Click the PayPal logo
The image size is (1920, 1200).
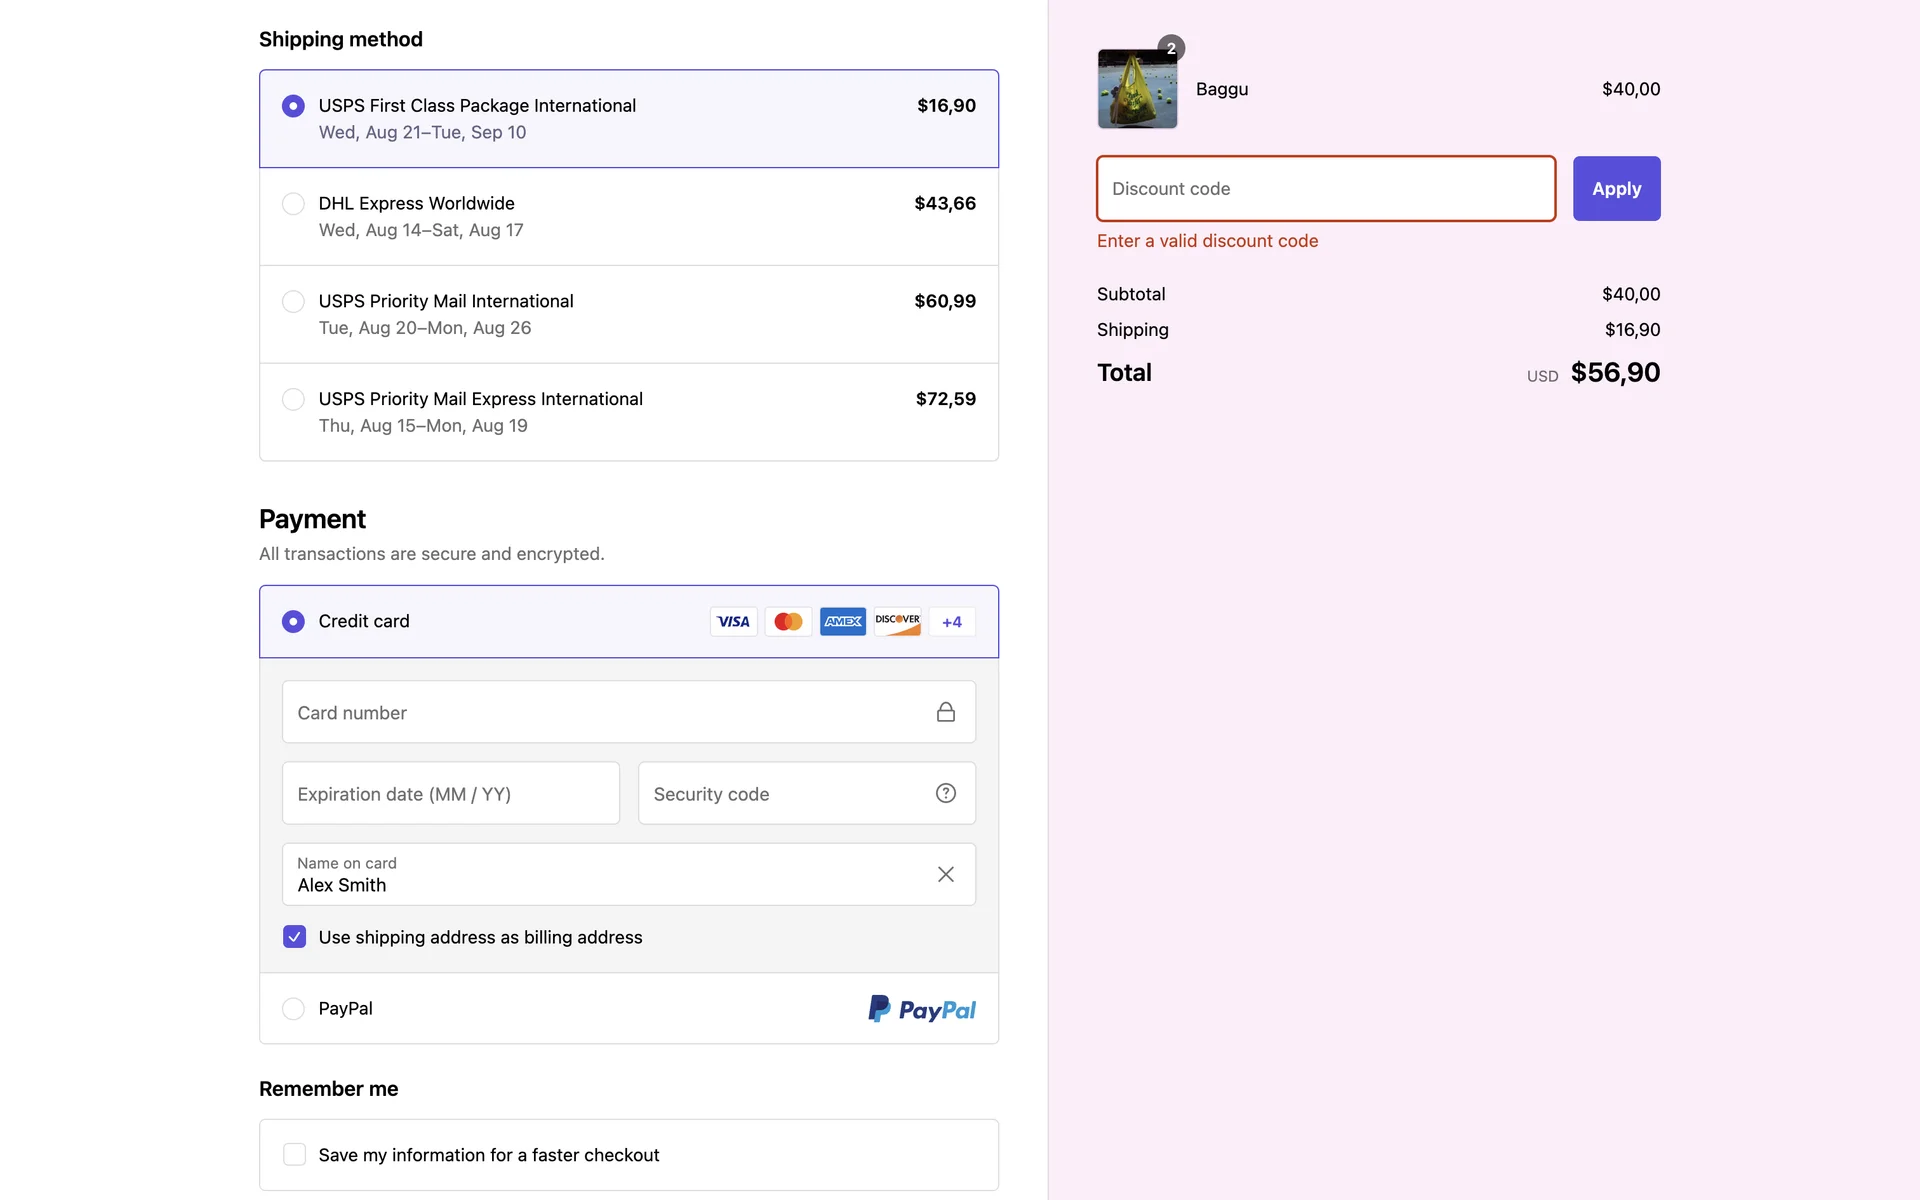click(921, 1009)
